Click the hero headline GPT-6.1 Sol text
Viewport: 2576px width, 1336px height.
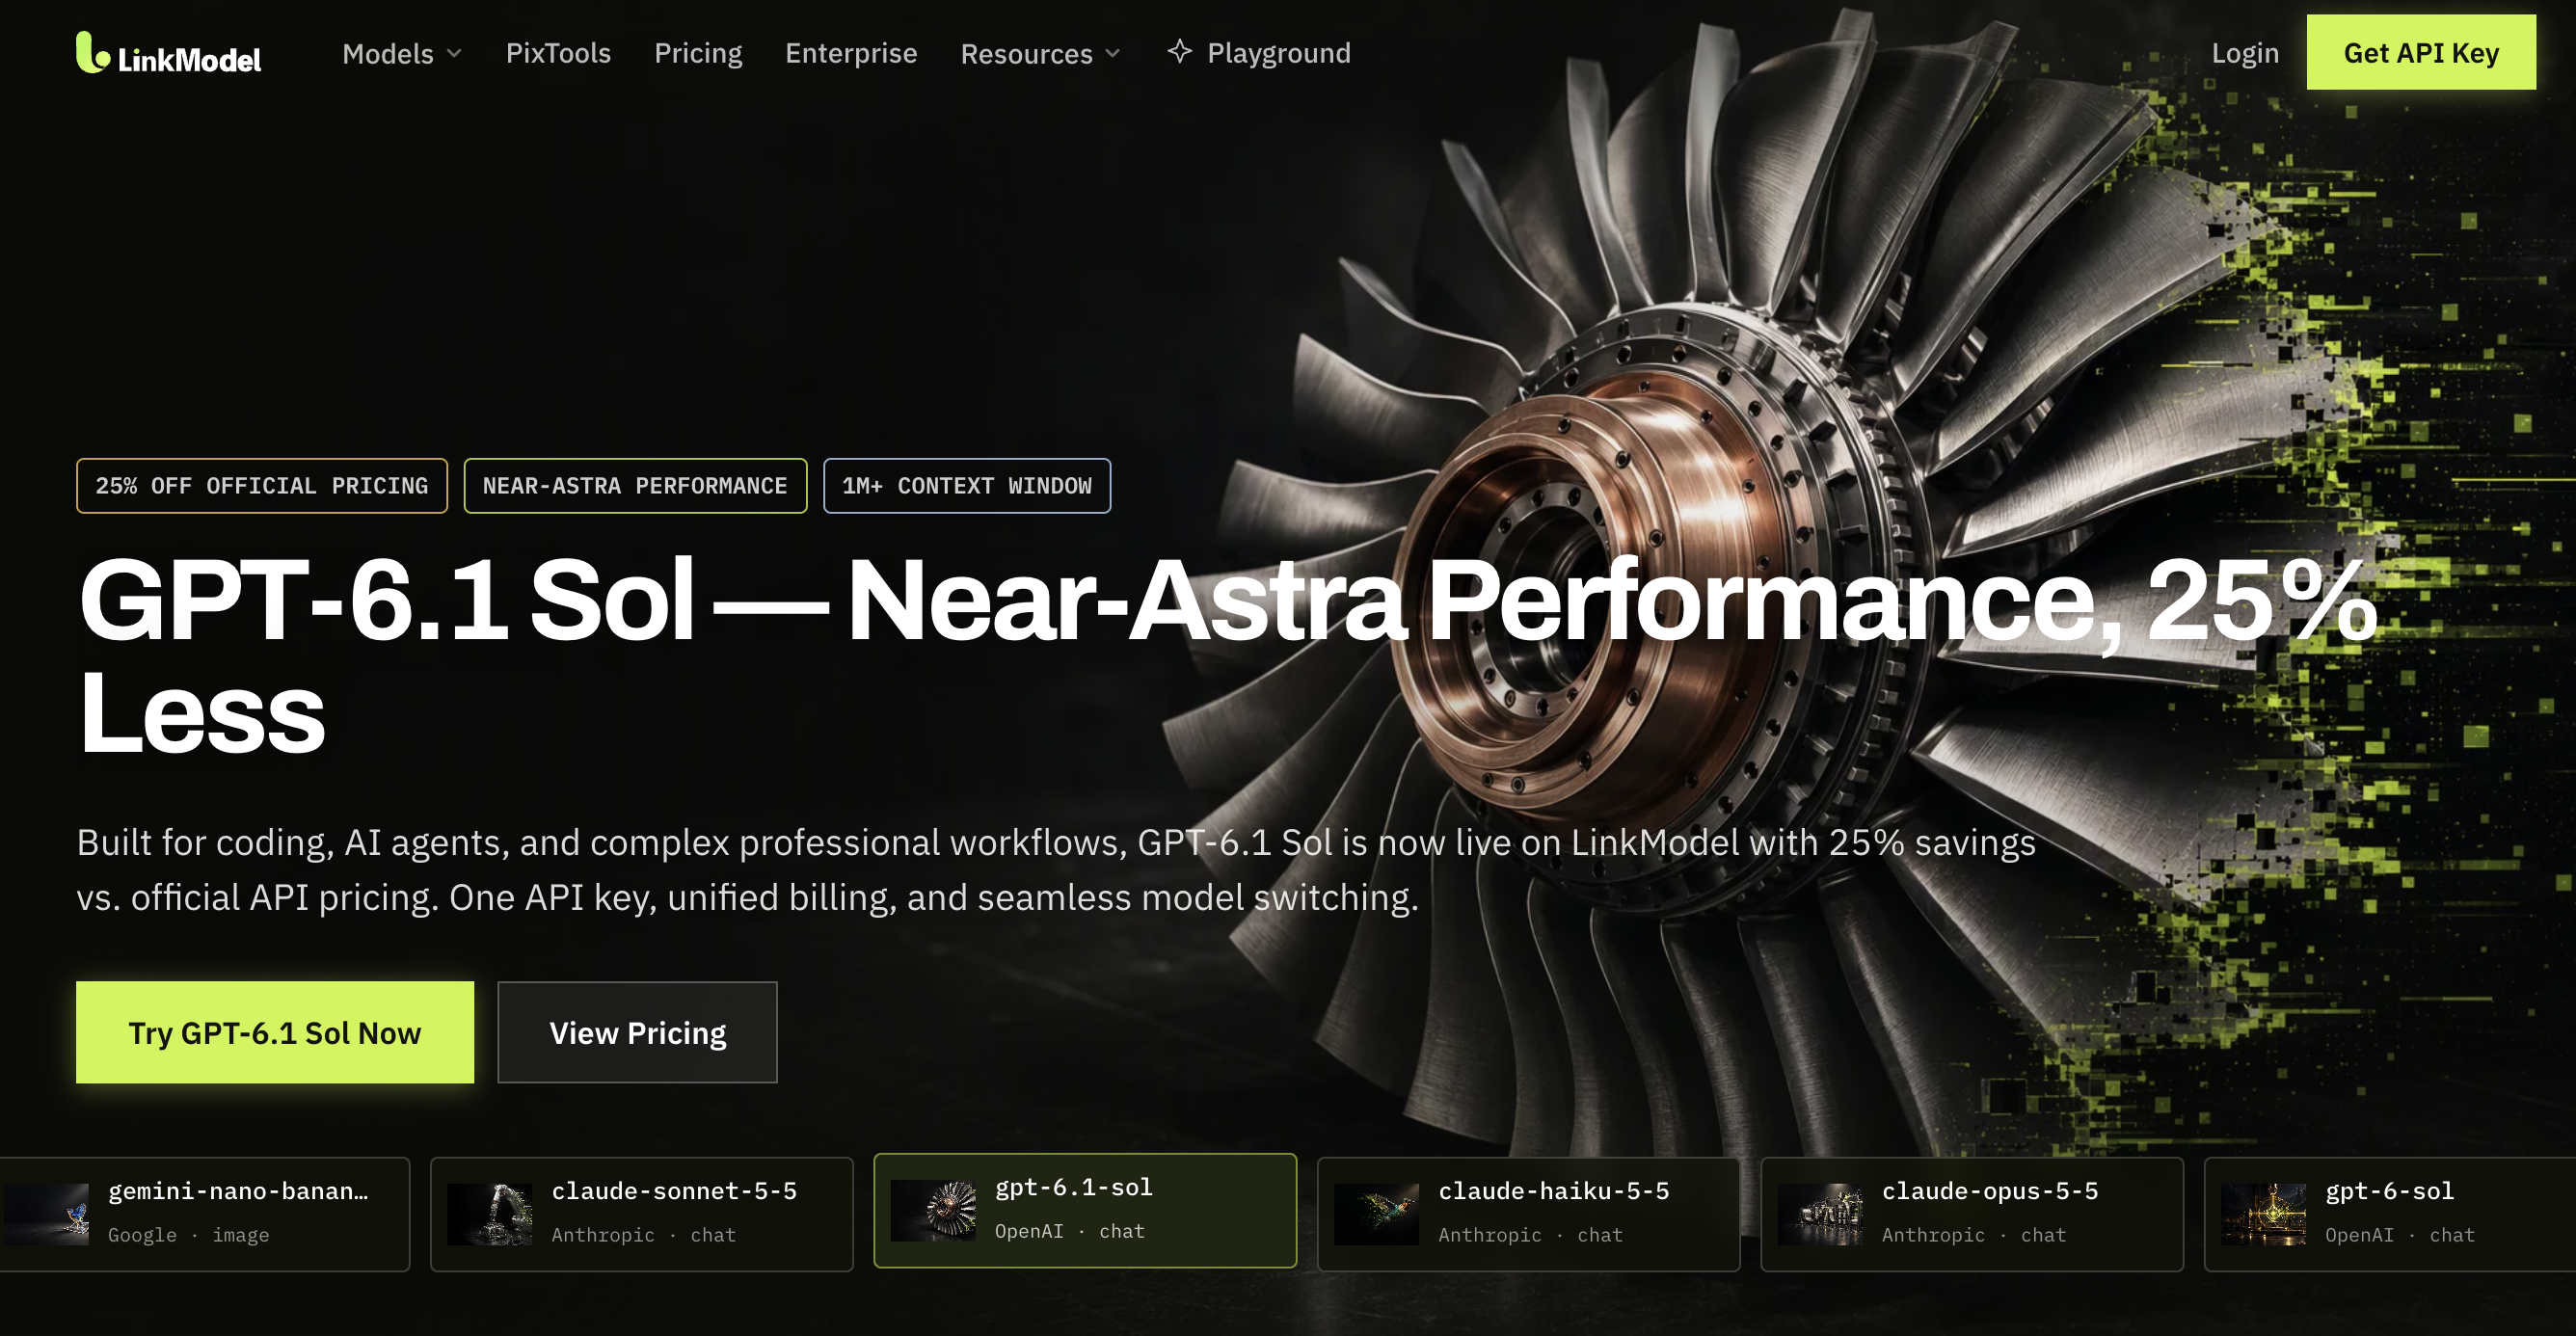(387, 600)
